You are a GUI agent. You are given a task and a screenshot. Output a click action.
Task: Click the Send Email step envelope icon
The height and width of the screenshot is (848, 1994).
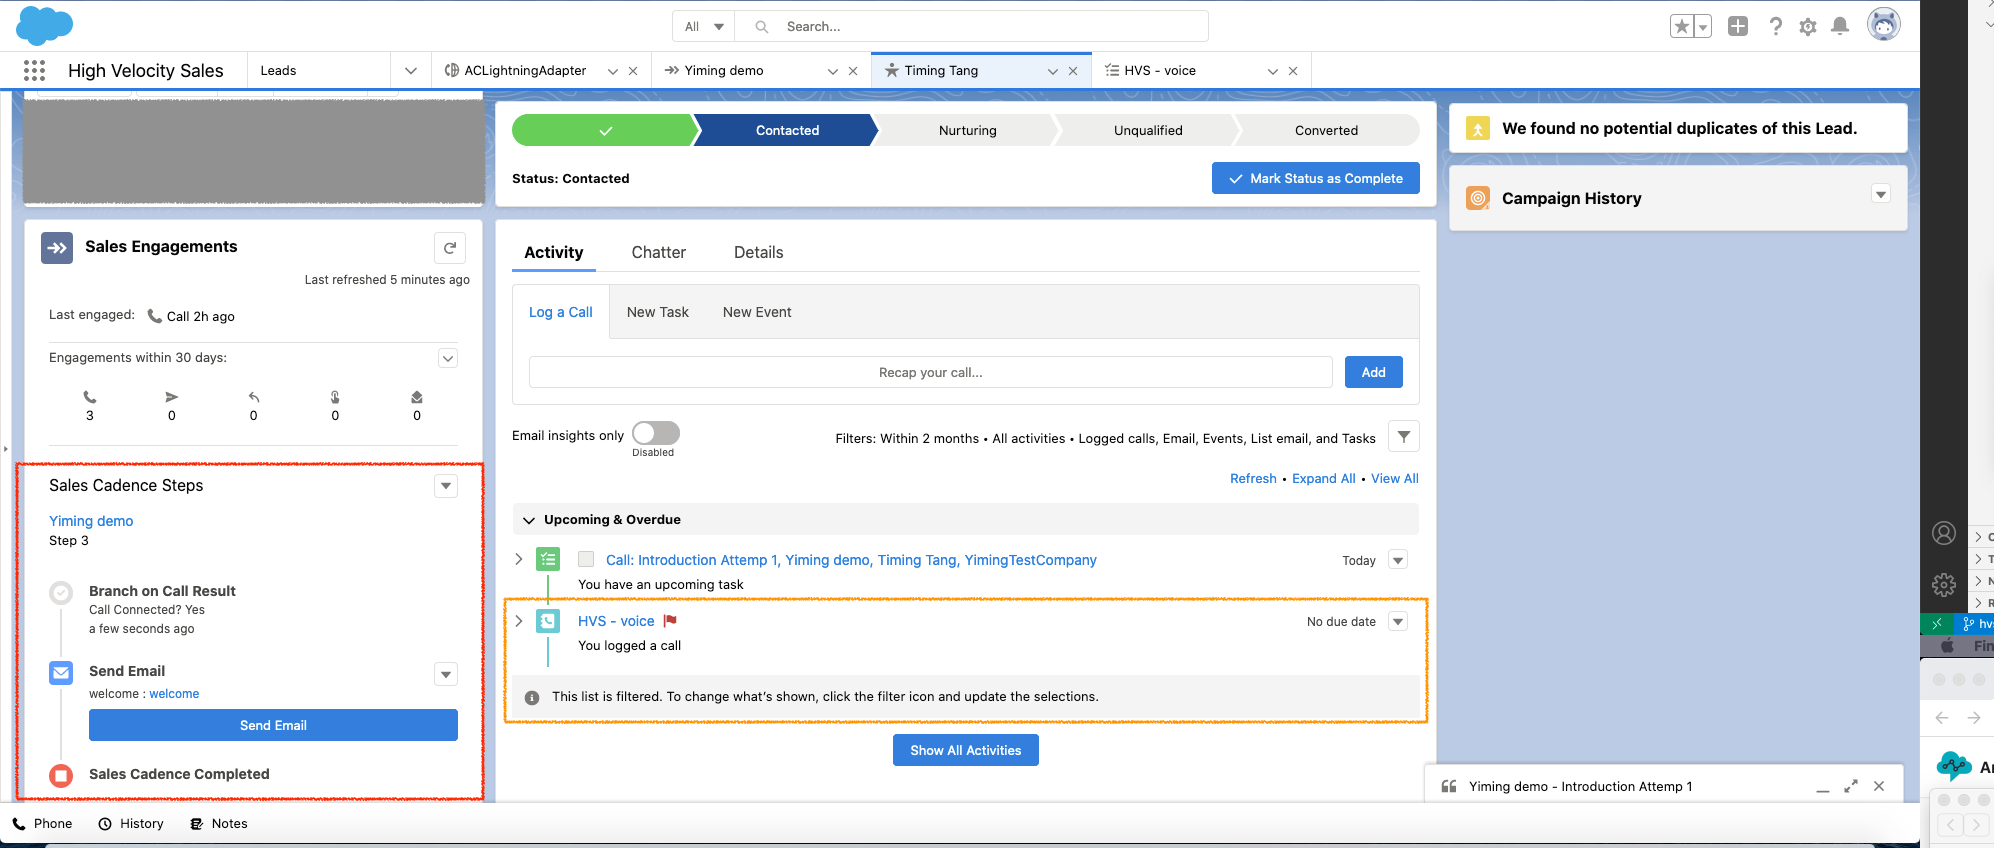coord(61,673)
